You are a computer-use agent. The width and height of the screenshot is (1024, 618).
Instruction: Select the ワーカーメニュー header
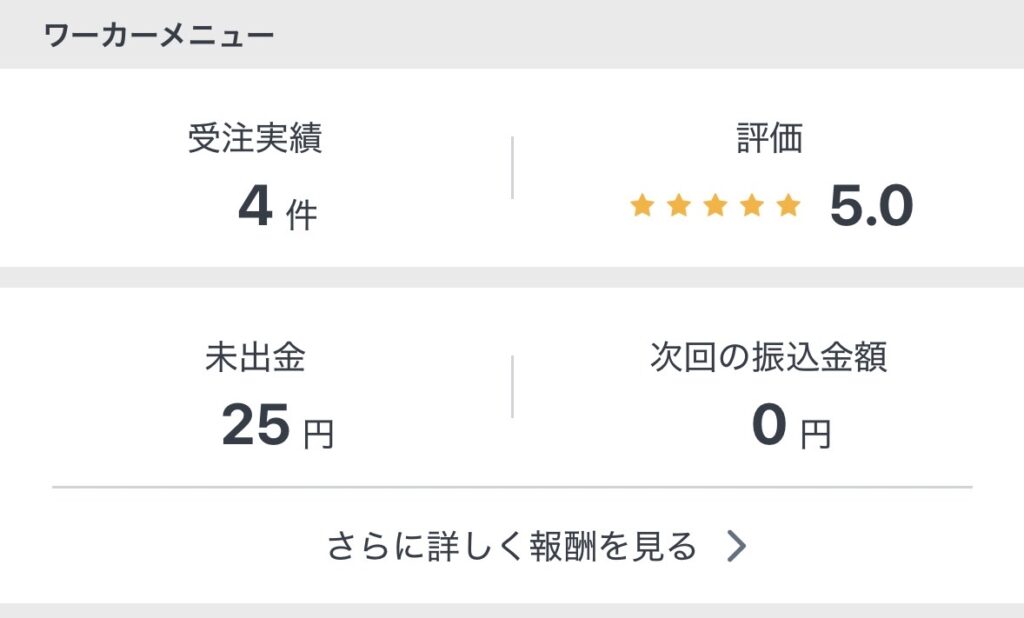(x=159, y=35)
